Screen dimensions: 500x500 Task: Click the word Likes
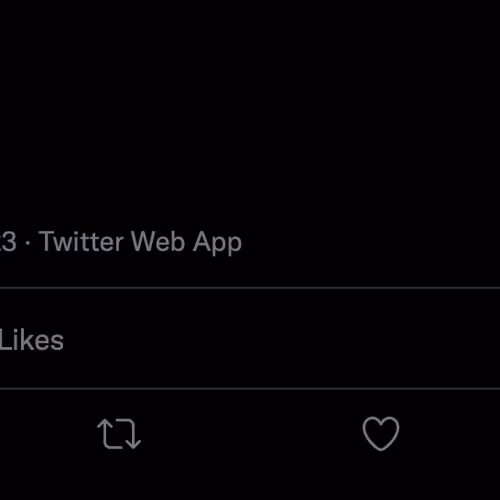(x=31, y=340)
